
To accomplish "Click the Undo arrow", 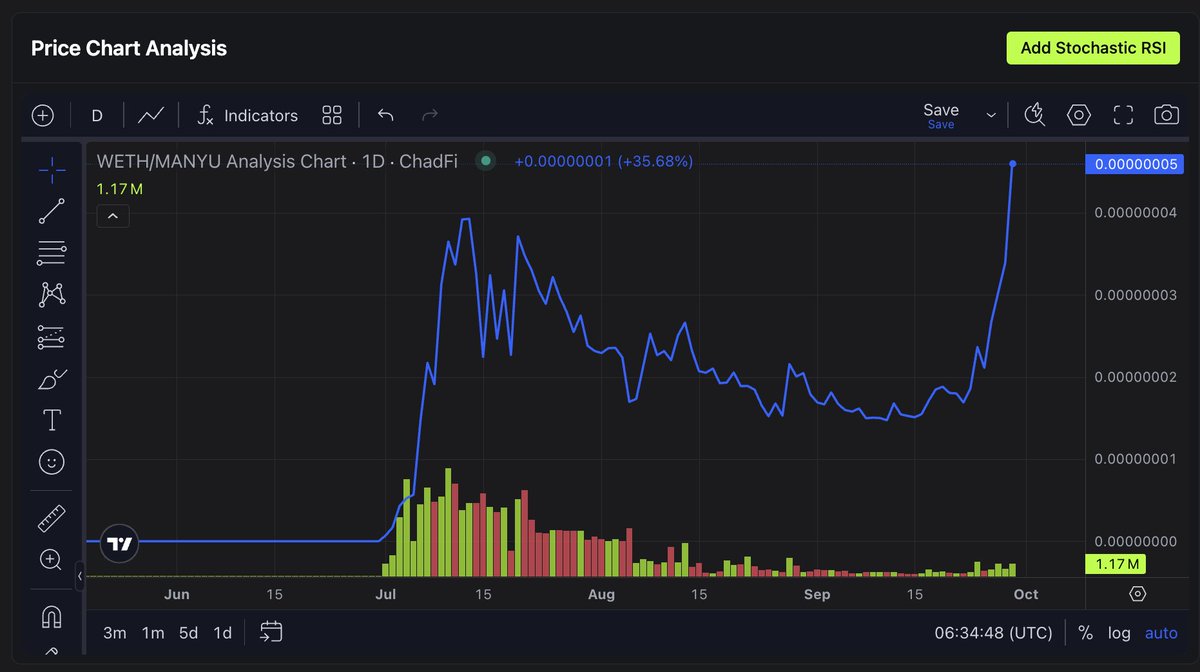I will click(x=385, y=115).
